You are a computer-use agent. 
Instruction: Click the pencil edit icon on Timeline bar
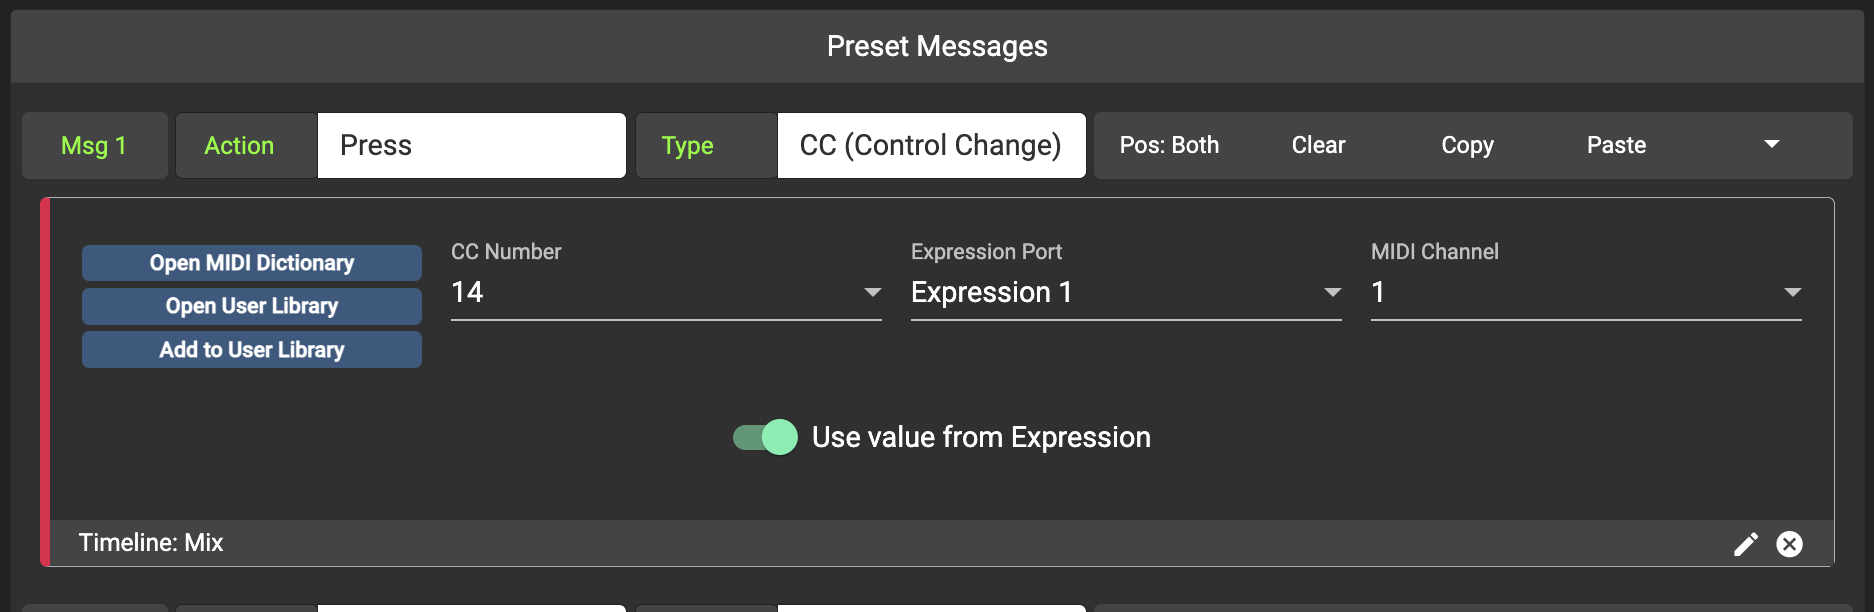click(x=1745, y=544)
